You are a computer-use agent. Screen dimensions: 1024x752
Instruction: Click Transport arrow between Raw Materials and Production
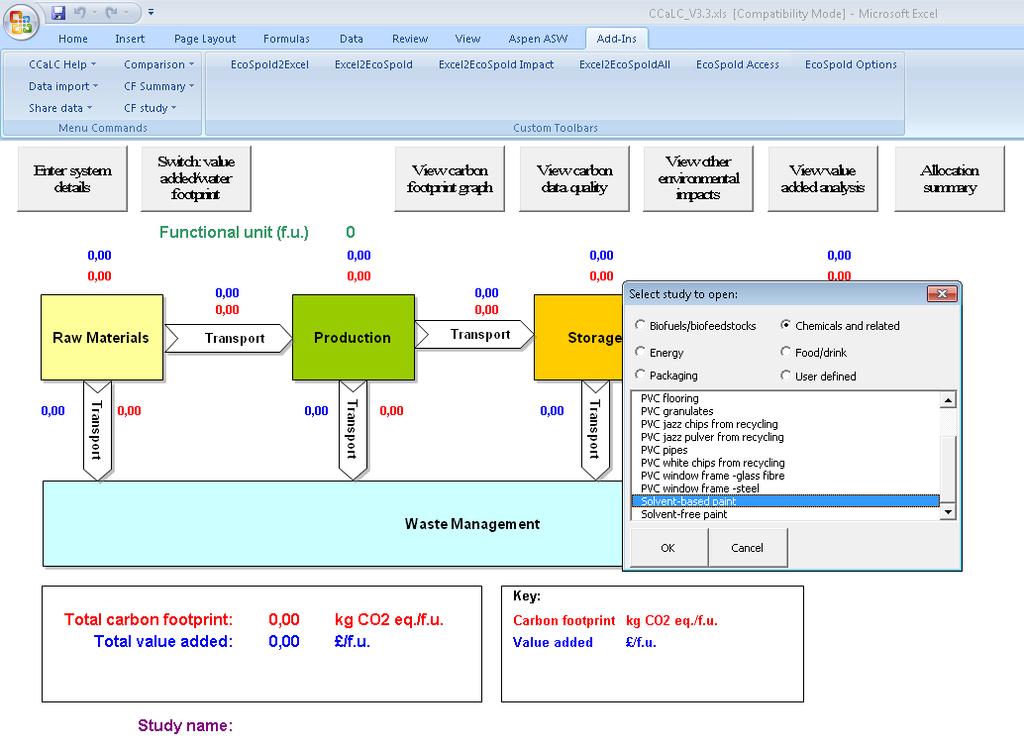228,338
